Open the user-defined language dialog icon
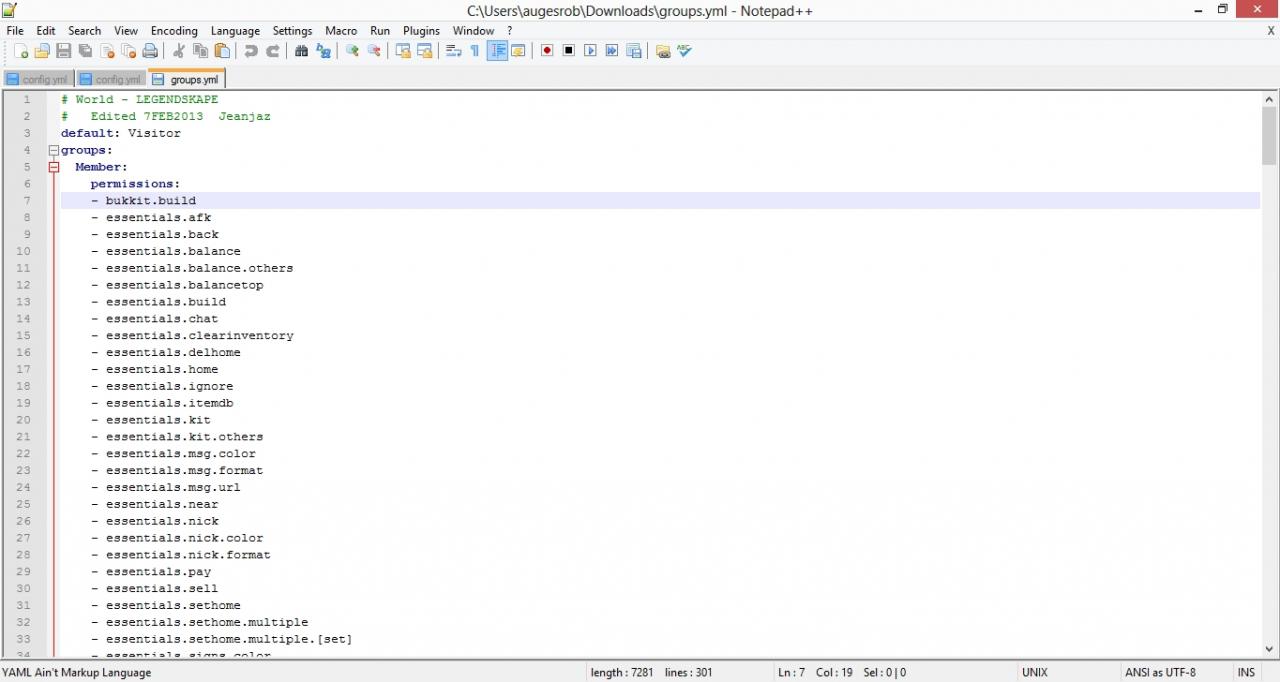This screenshot has width=1280, height=682. pyautogui.click(x=518, y=51)
